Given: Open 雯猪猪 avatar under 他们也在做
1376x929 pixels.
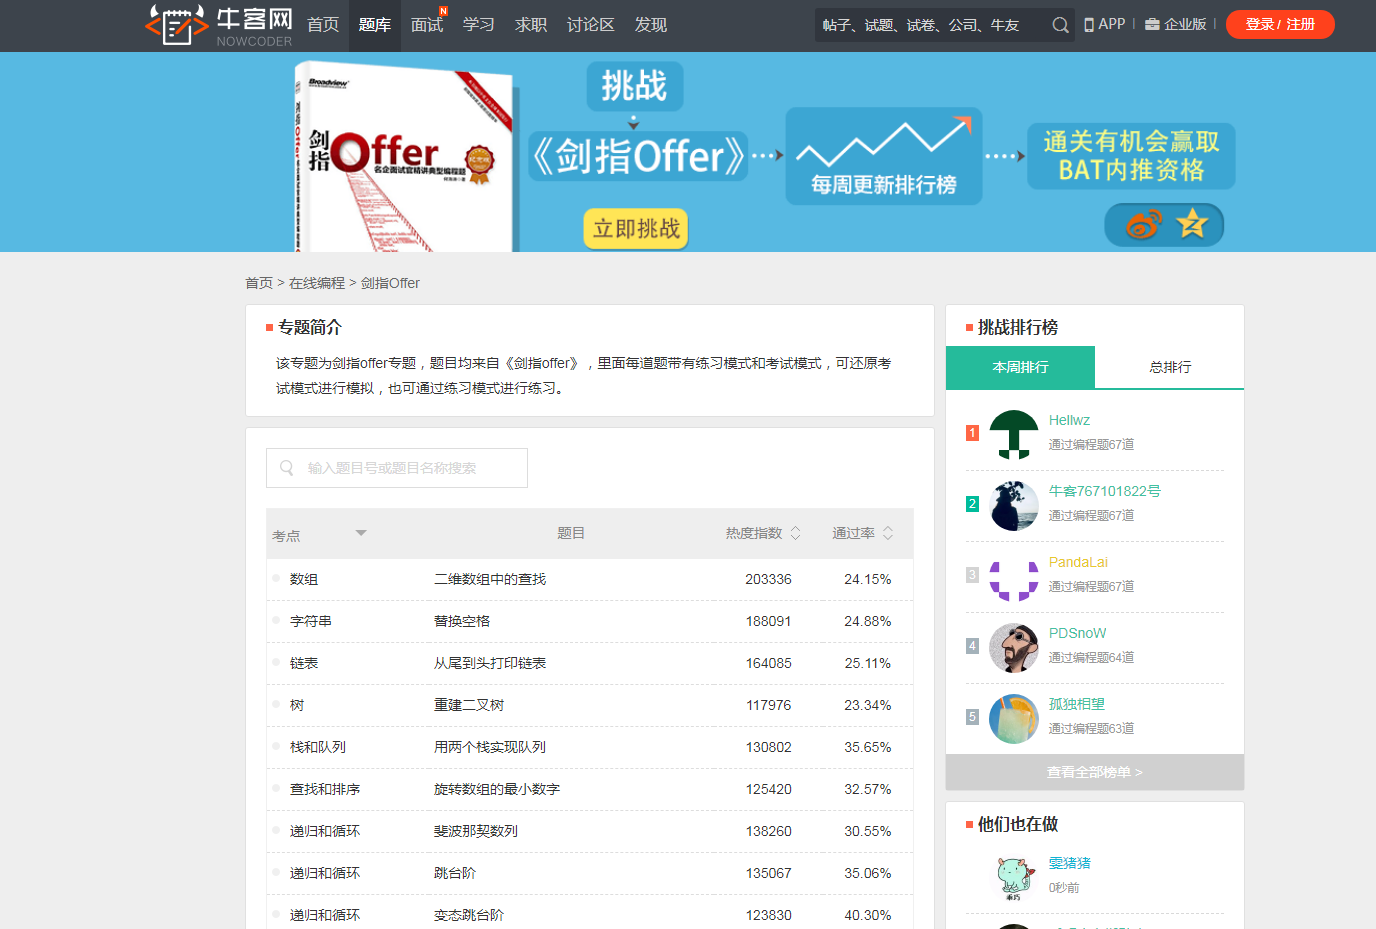Looking at the screenshot, I should coord(1014,878).
